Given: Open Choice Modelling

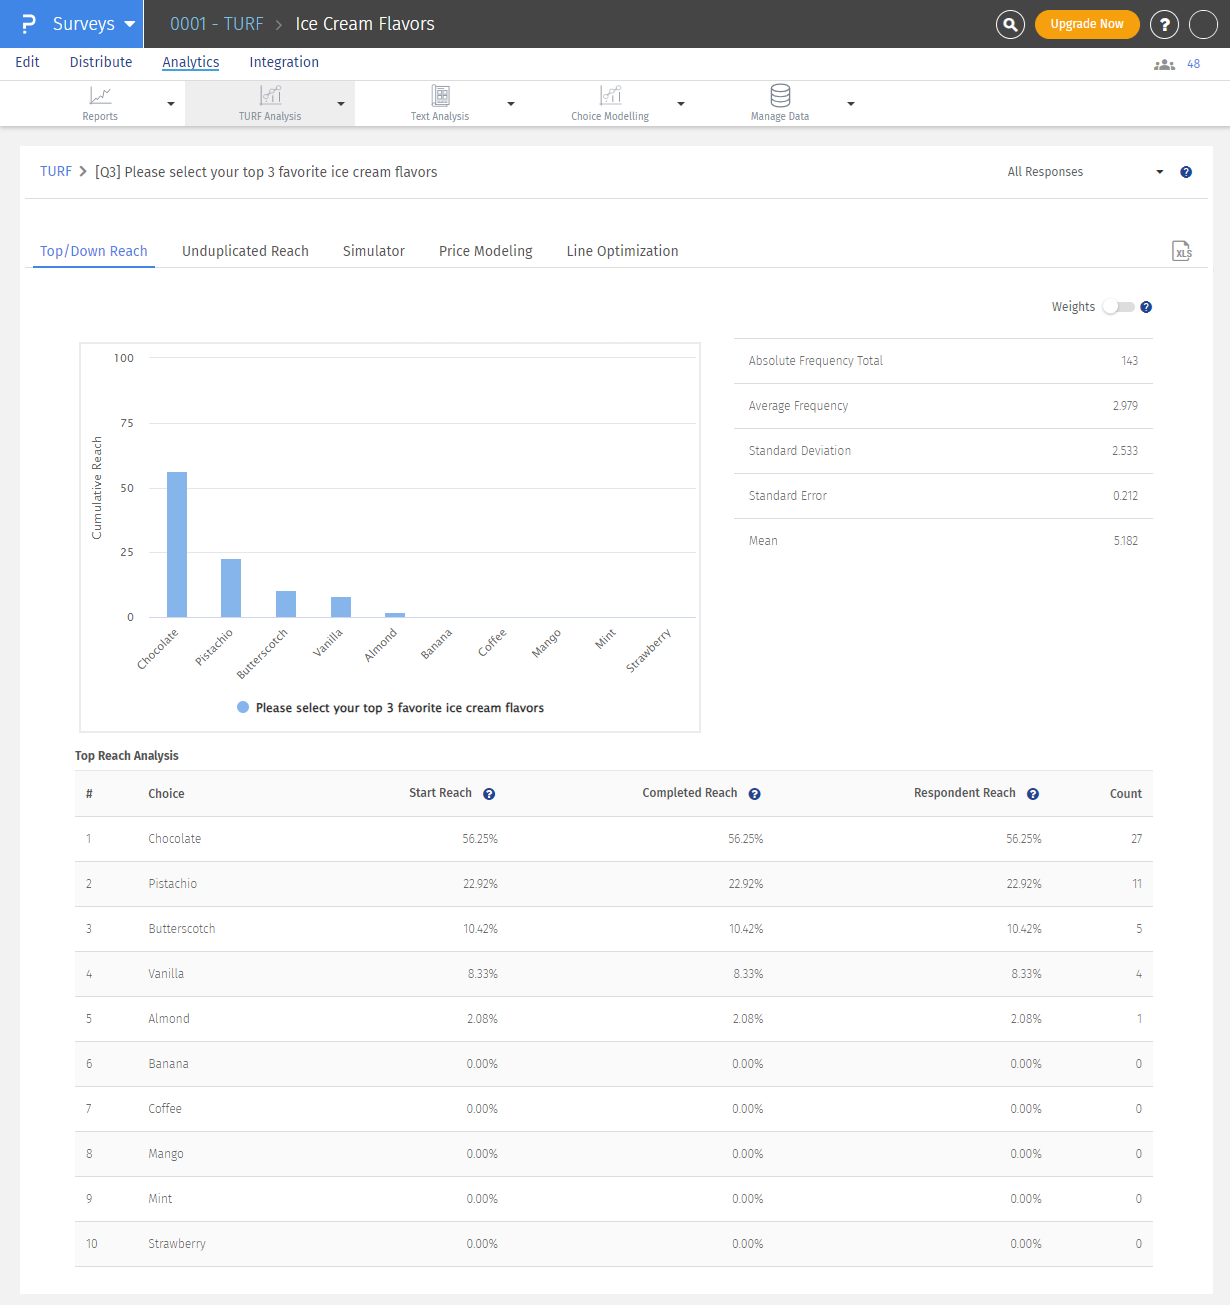Looking at the screenshot, I should coord(609,95).
